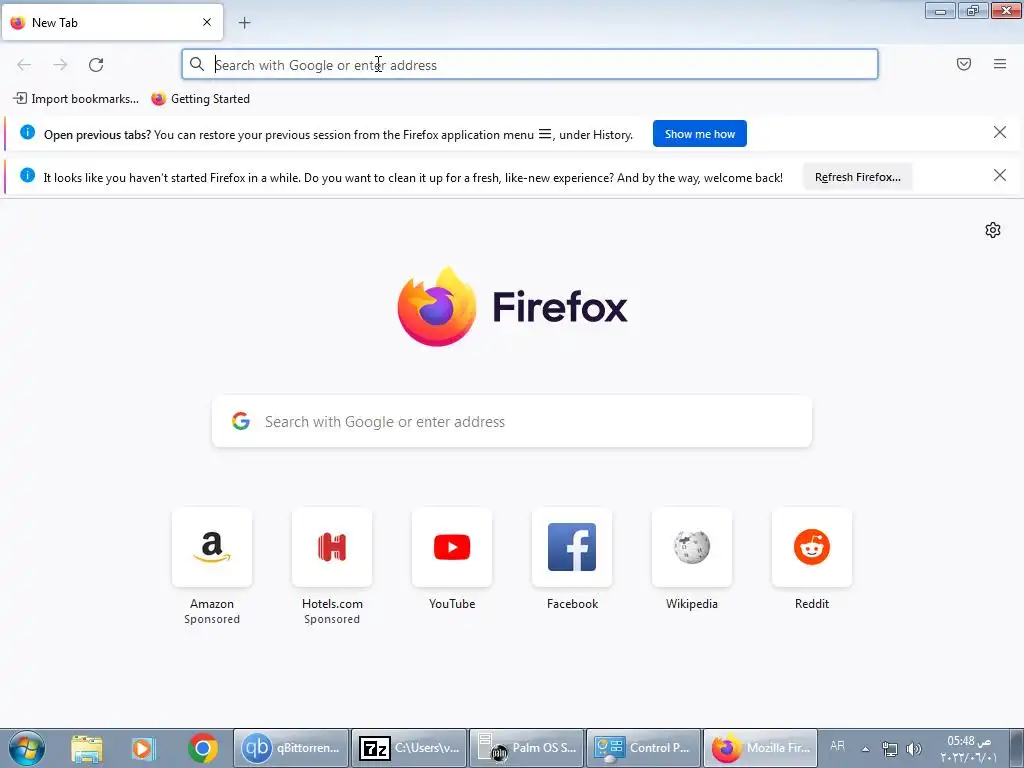Click the taskbar clock showing 05:48
This screenshot has height=768, width=1024.
click(969, 748)
